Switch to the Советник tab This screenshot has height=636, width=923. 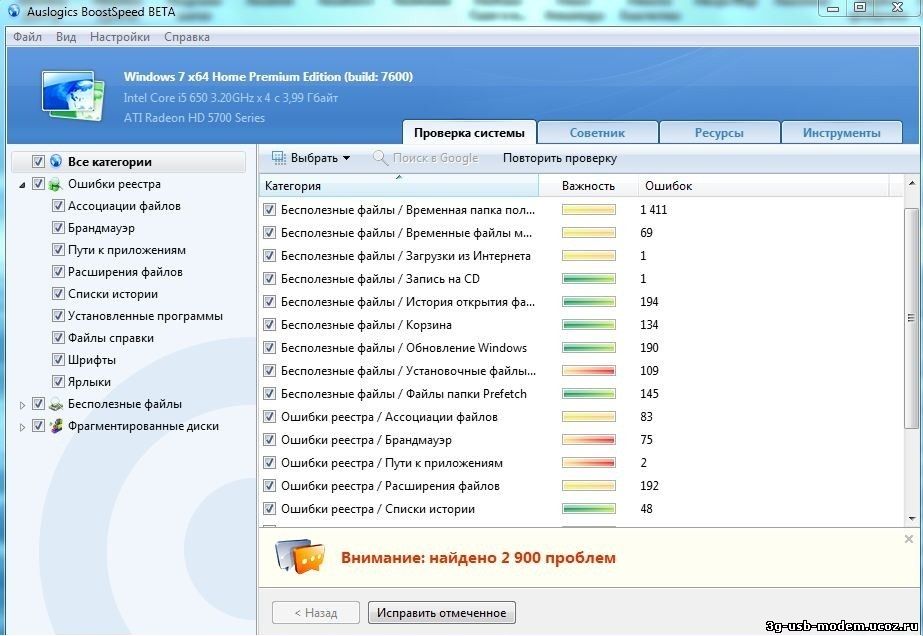point(597,132)
